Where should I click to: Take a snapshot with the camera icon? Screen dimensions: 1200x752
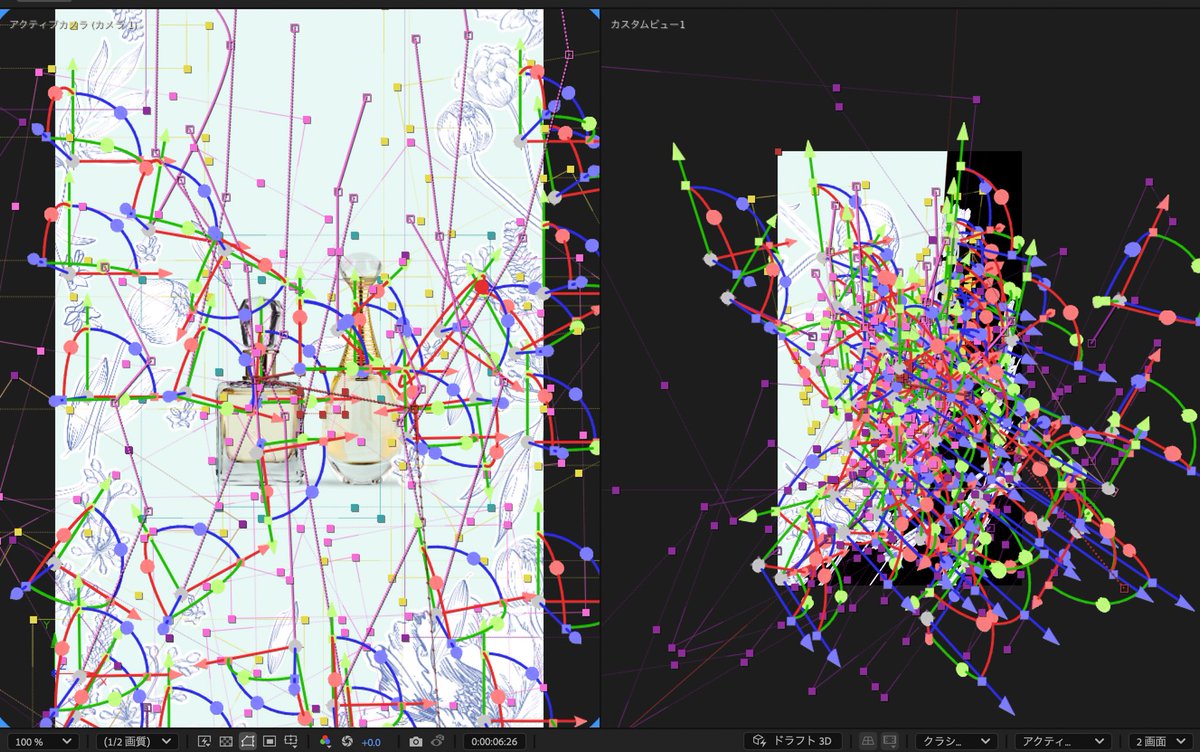416,741
